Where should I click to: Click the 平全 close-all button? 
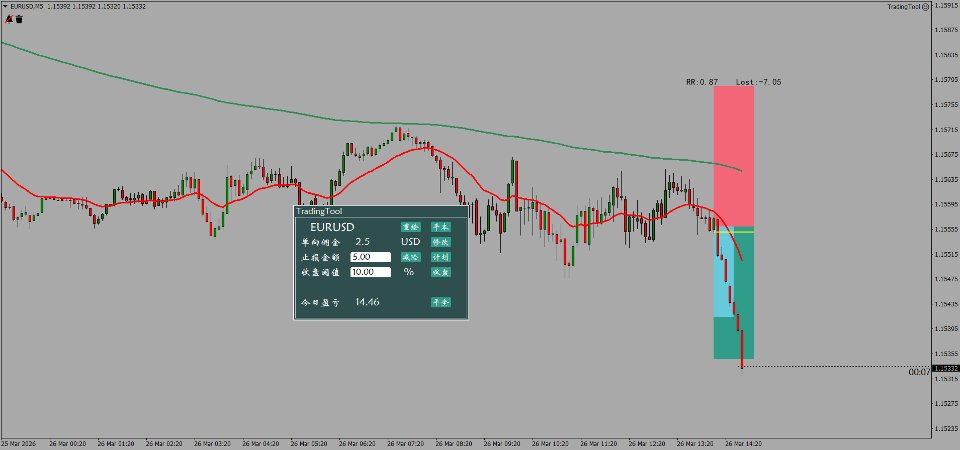(440, 302)
